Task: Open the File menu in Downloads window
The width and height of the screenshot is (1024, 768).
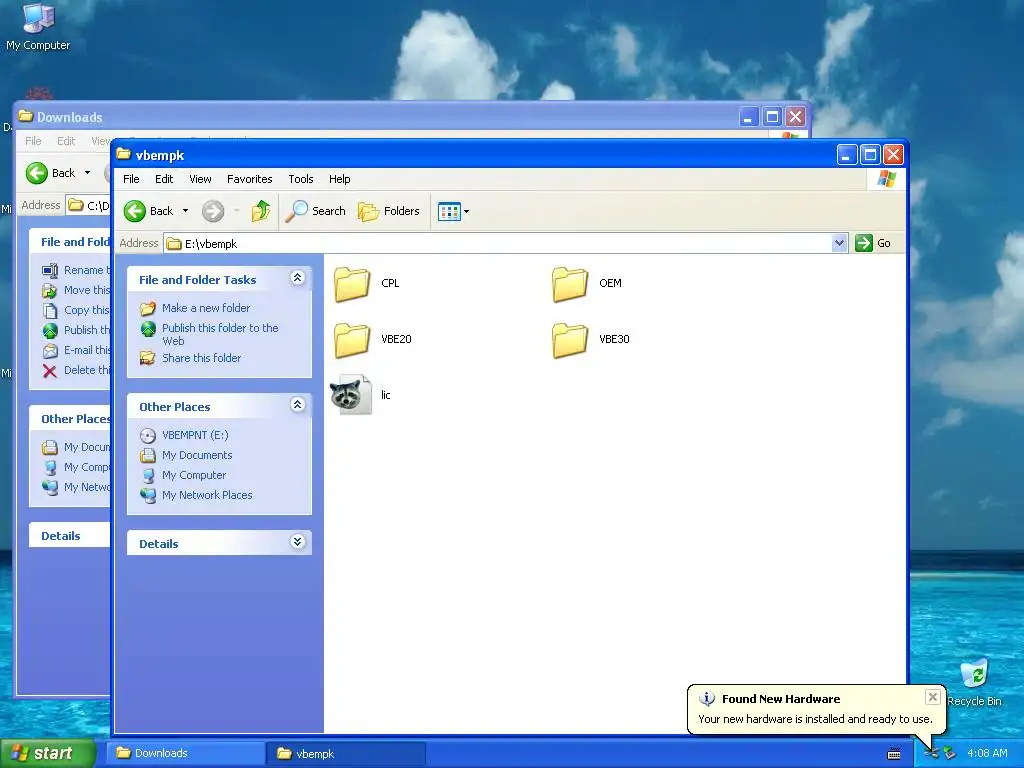Action: (33, 141)
